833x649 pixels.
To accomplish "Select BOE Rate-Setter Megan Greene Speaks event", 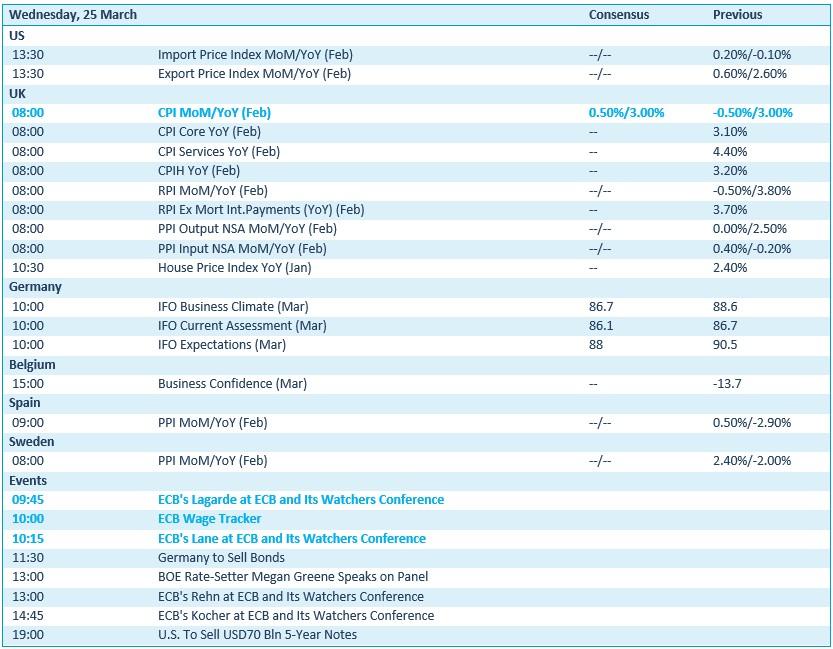I will pyautogui.click(x=292, y=577).
